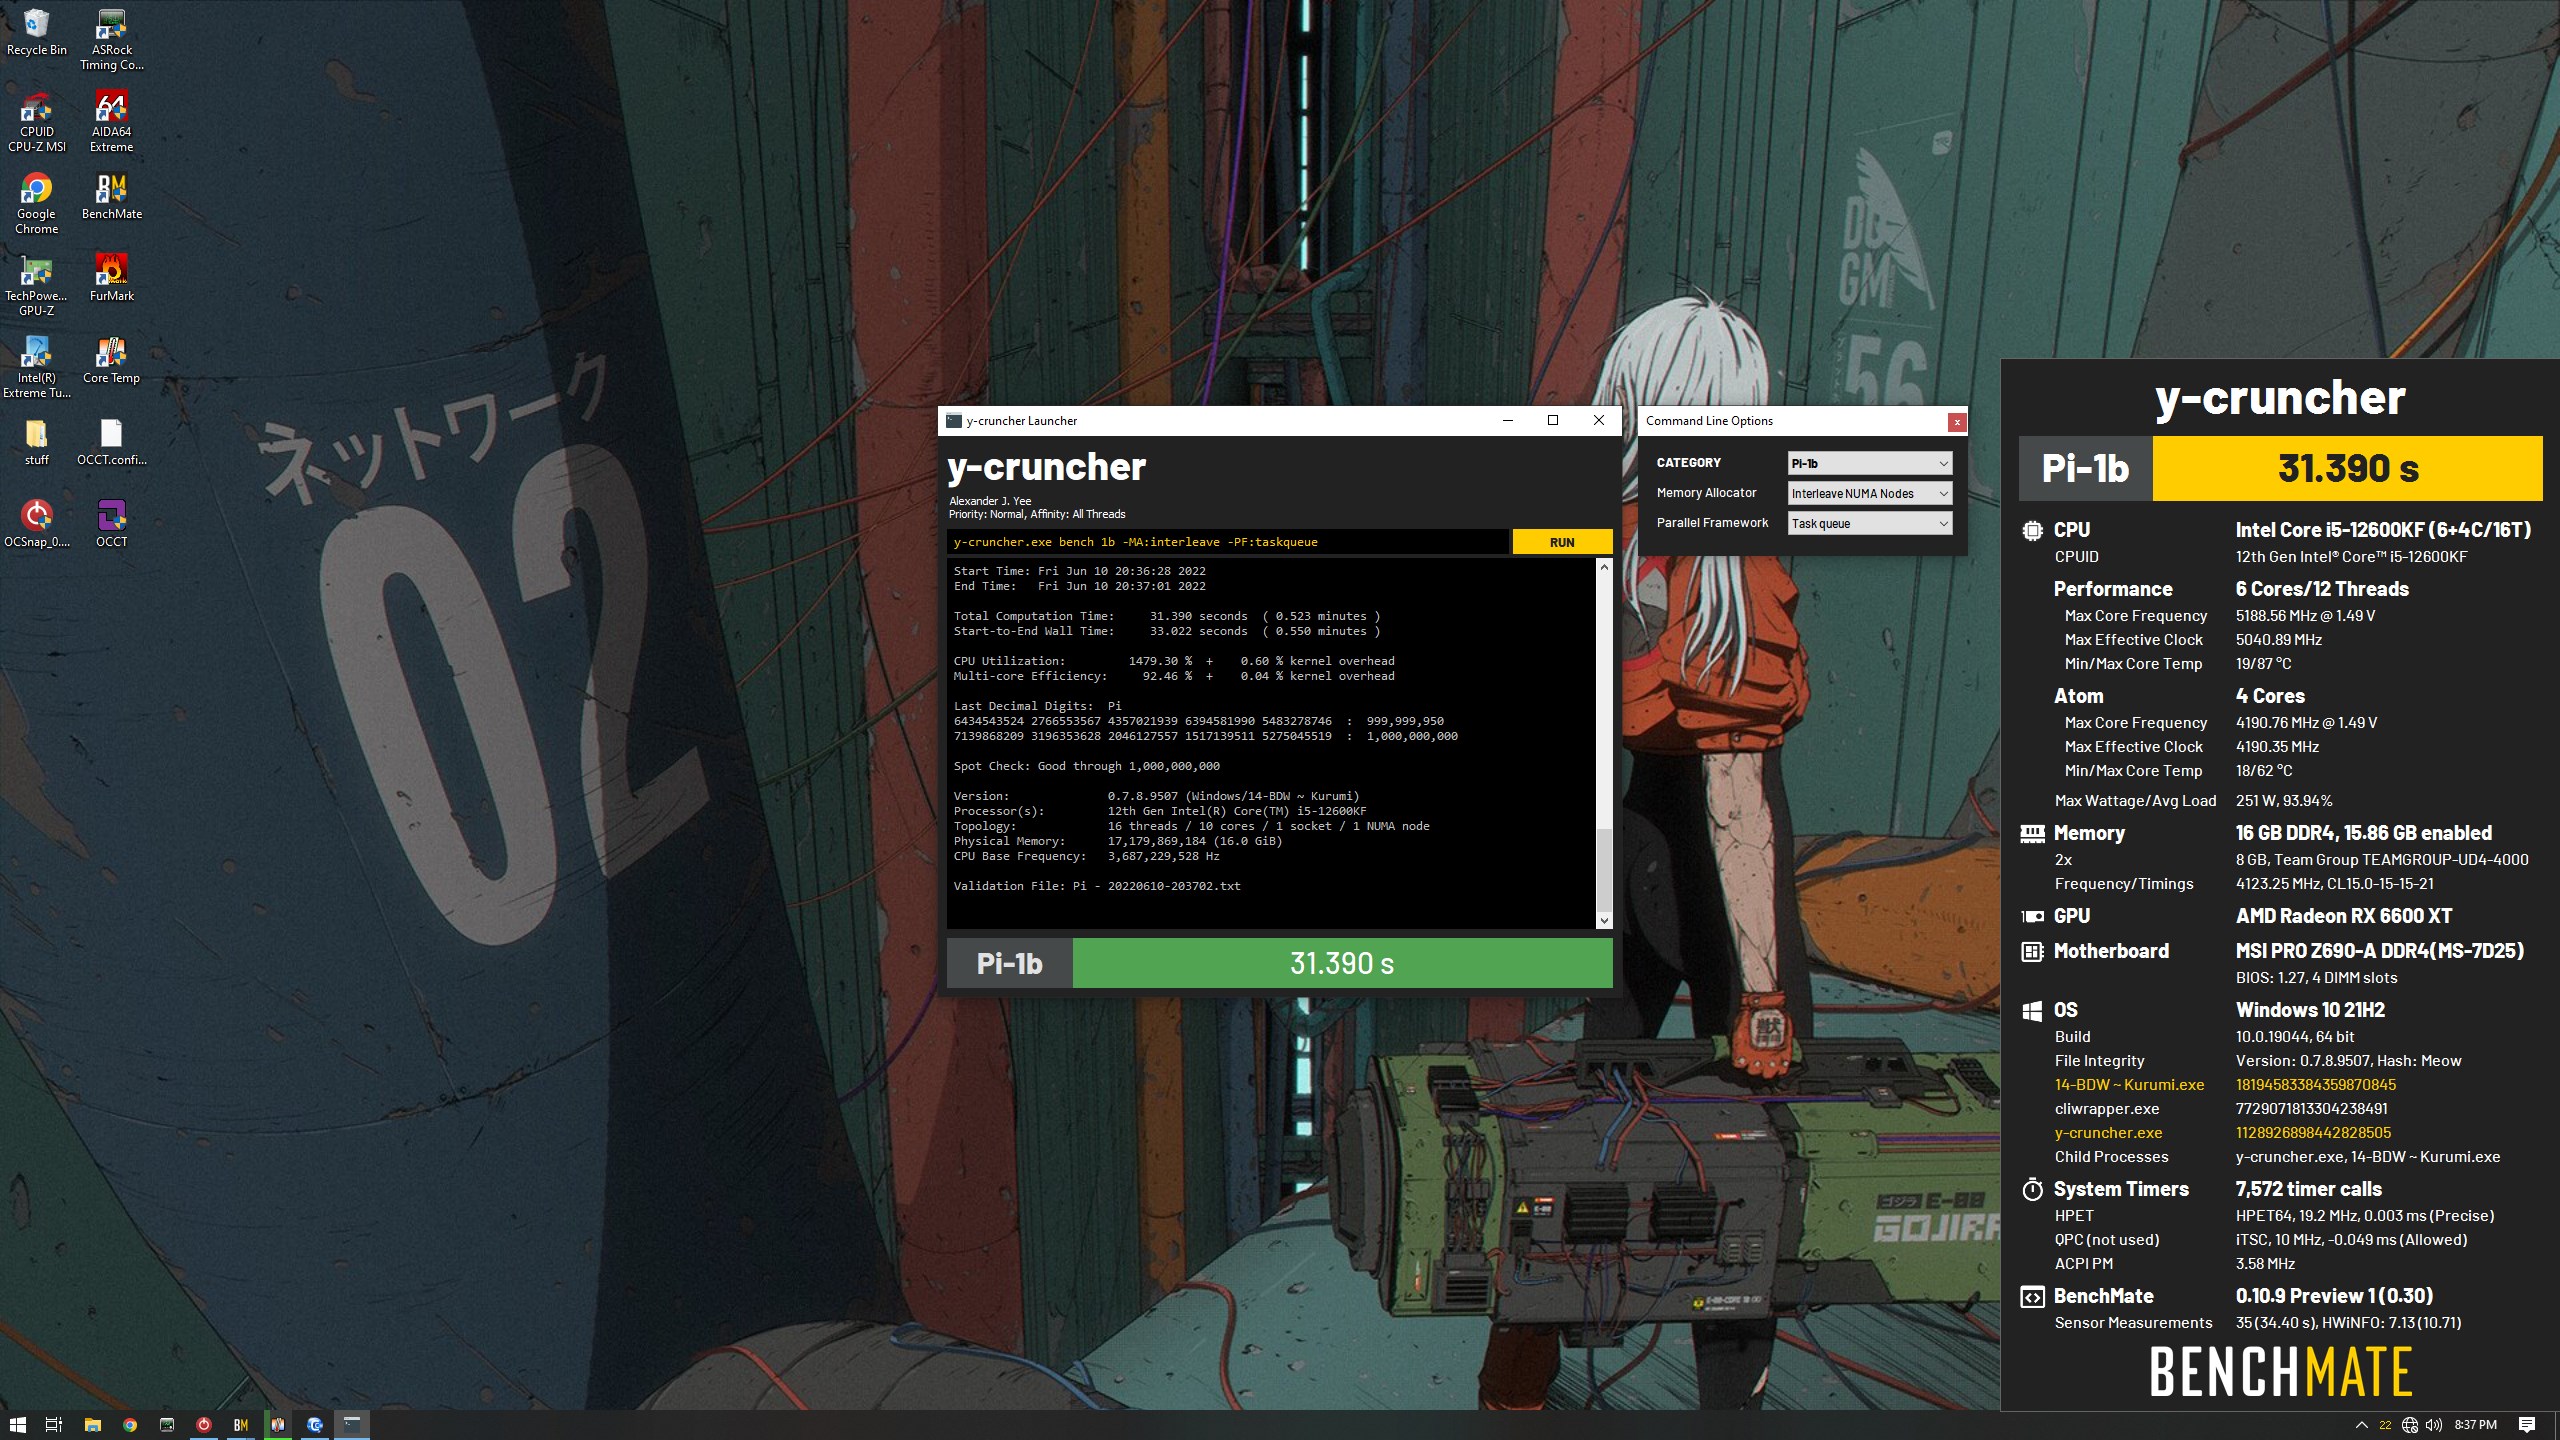Launch BenchMate desktop shortcut

click(x=111, y=196)
